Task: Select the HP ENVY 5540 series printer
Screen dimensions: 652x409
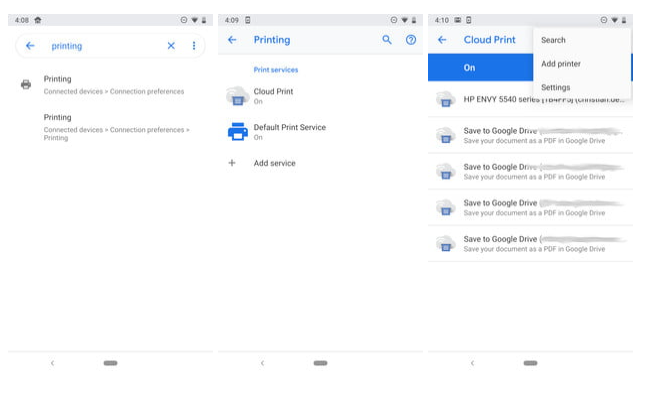Action: pos(530,100)
